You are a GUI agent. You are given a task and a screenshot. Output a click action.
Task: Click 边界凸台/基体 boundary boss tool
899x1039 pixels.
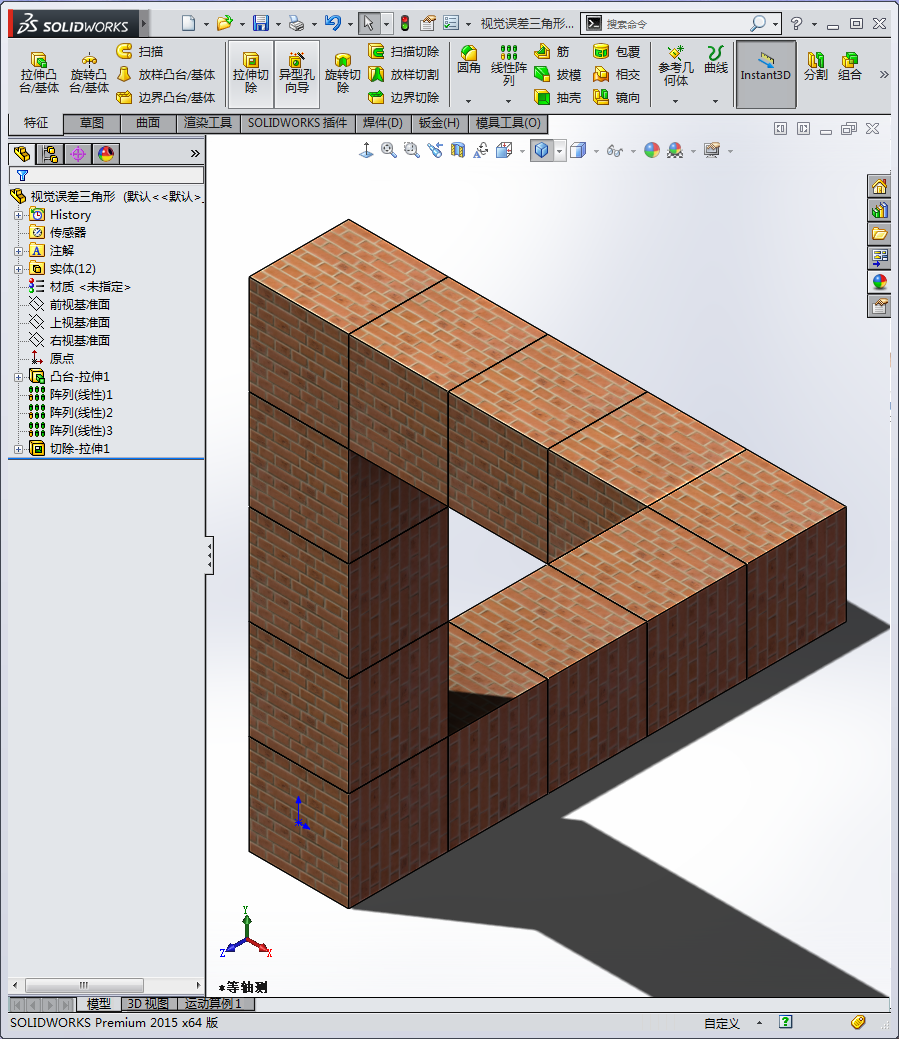click(166, 97)
